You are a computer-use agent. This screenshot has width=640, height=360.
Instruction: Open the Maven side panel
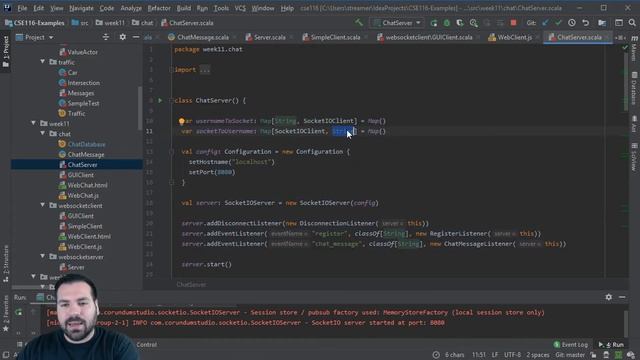point(634,48)
